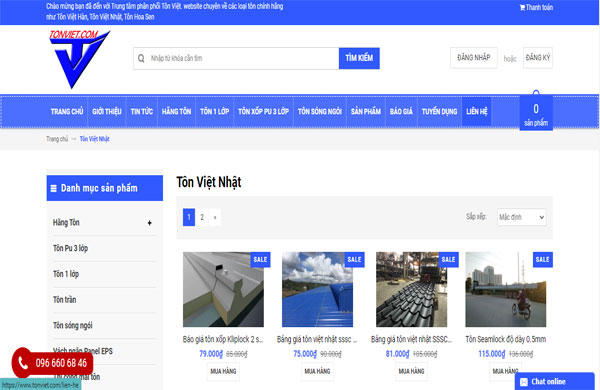
Task: Click Trang chủ breadcrumb link
Action: [57, 139]
